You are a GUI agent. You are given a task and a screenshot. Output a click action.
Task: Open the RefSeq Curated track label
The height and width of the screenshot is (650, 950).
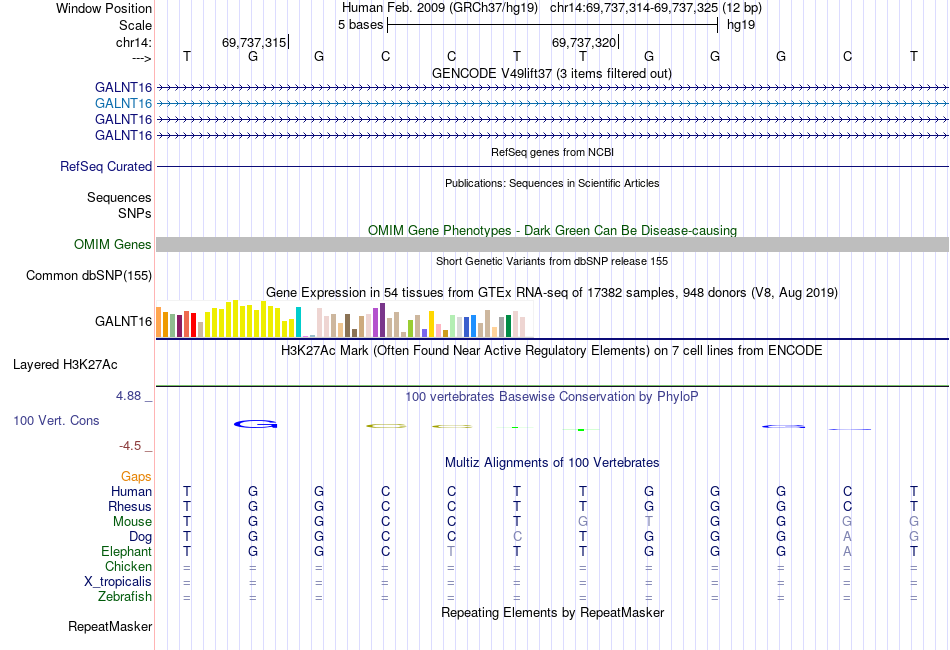(x=106, y=167)
